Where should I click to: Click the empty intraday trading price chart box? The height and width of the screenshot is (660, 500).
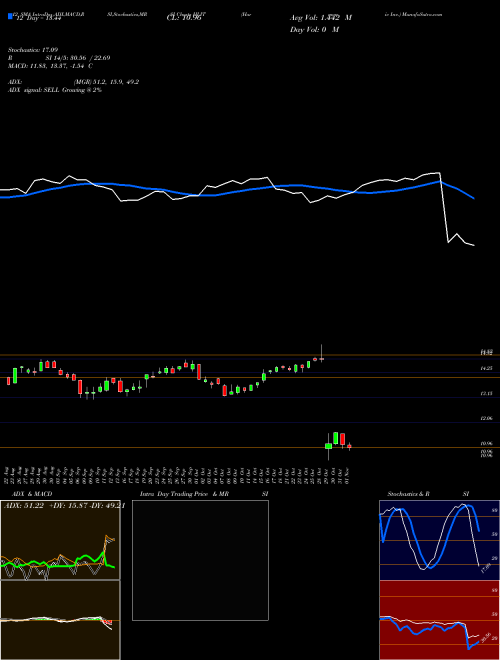tap(200, 560)
